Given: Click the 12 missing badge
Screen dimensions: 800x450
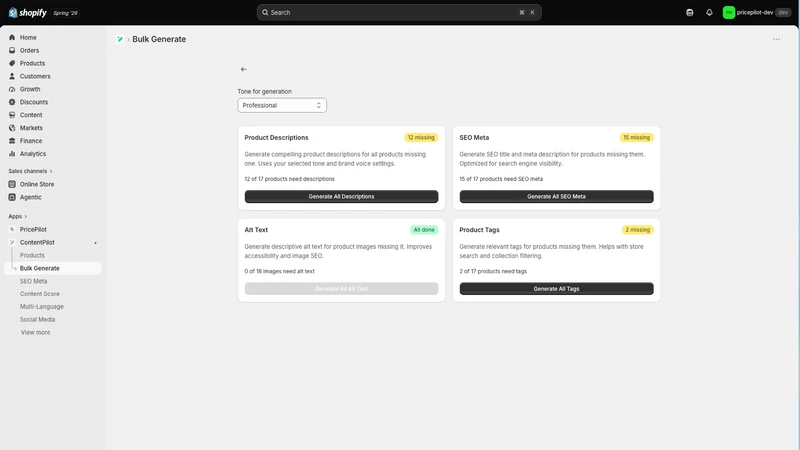Looking at the screenshot, I should (x=421, y=138).
